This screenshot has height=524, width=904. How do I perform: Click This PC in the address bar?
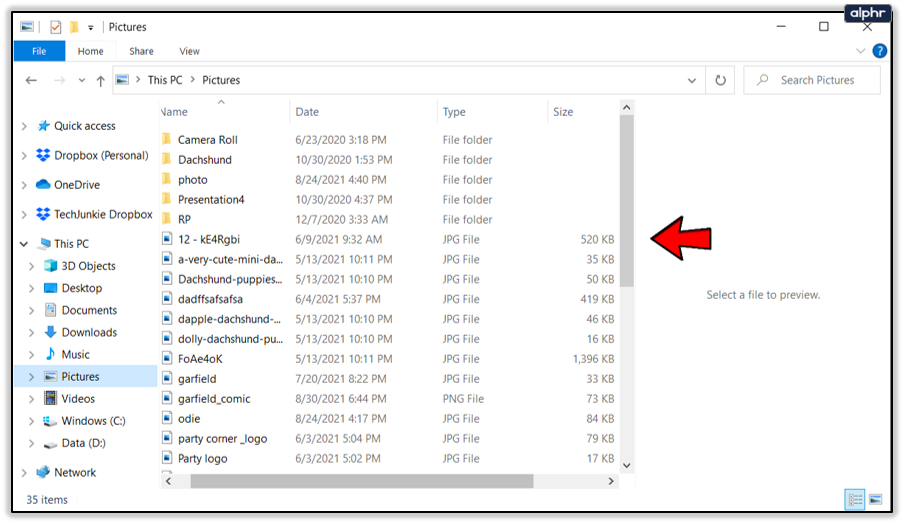pyautogui.click(x=165, y=80)
